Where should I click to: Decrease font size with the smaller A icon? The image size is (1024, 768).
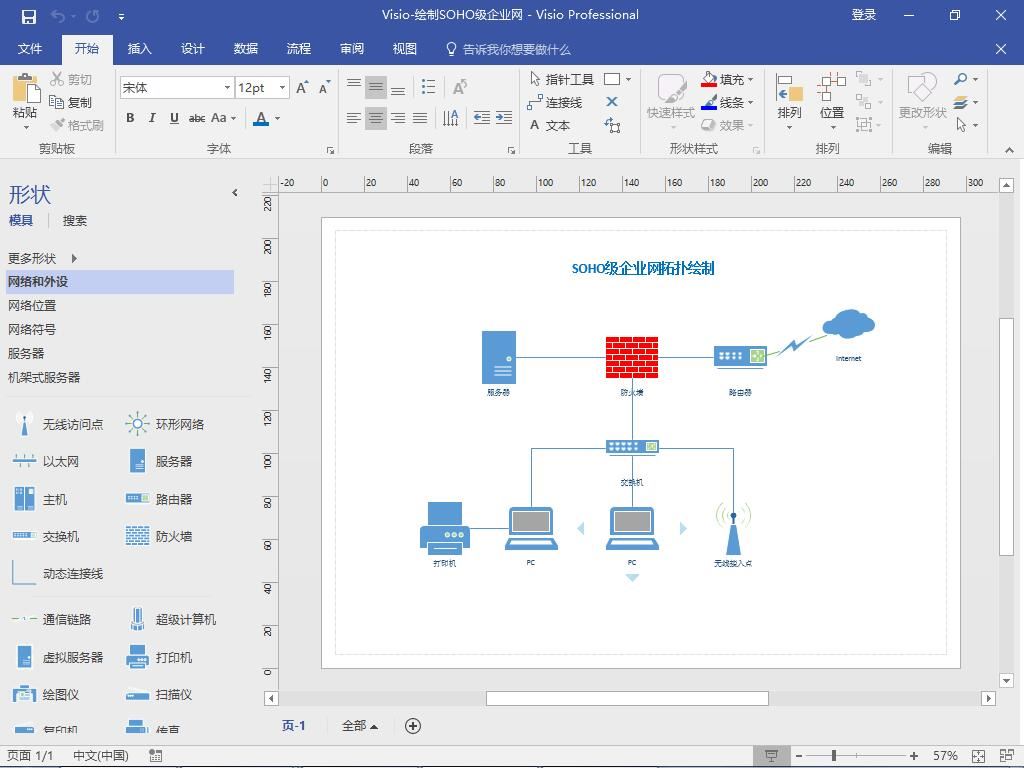324,88
